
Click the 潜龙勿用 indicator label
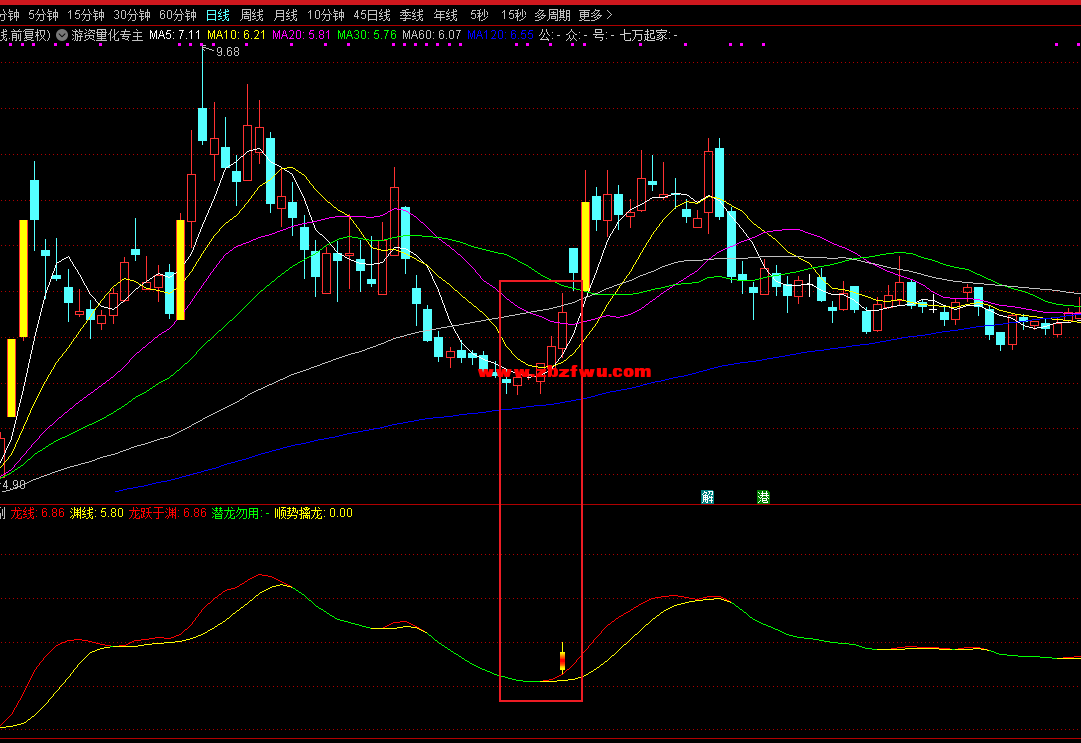coord(240,513)
